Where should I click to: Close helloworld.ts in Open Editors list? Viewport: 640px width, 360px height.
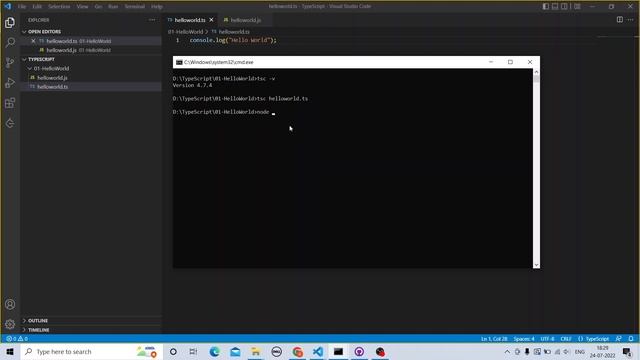pyautogui.click(x=33, y=41)
